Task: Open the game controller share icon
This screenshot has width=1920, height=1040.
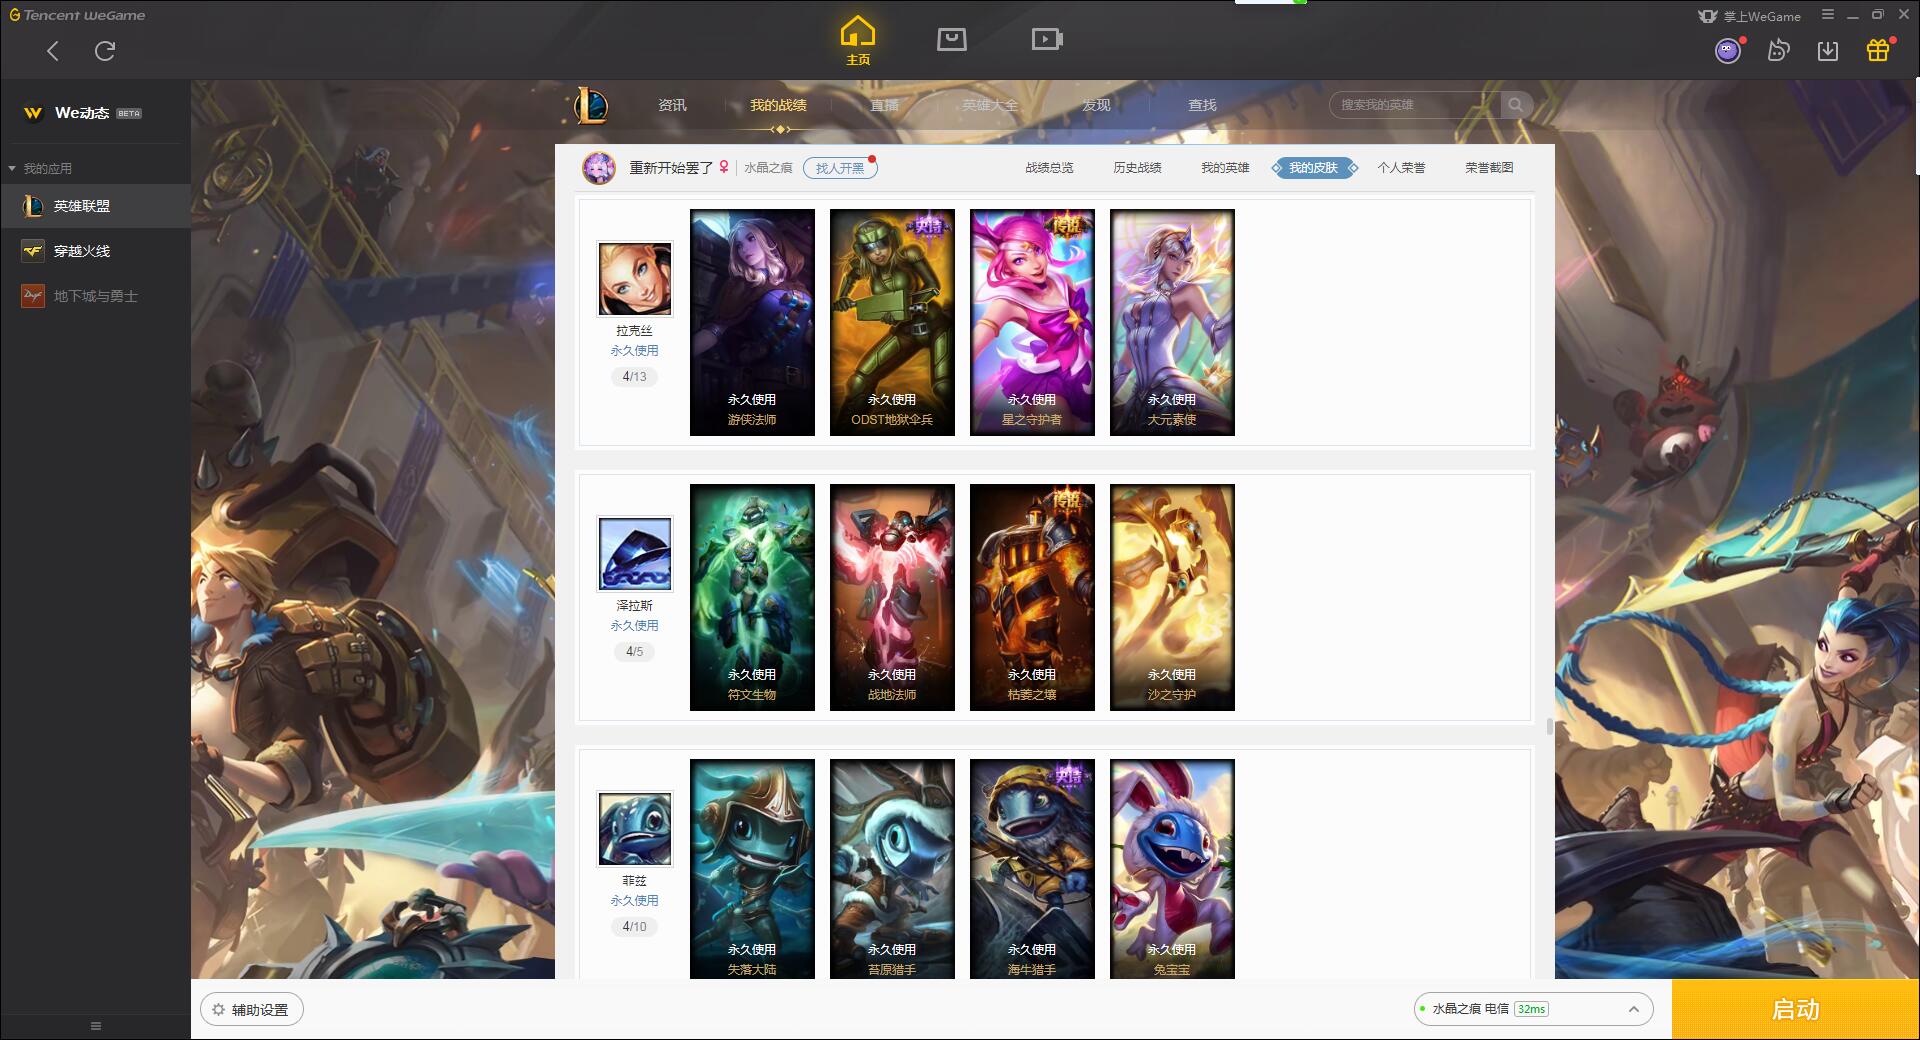Action: pyautogui.click(x=1778, y=50)
